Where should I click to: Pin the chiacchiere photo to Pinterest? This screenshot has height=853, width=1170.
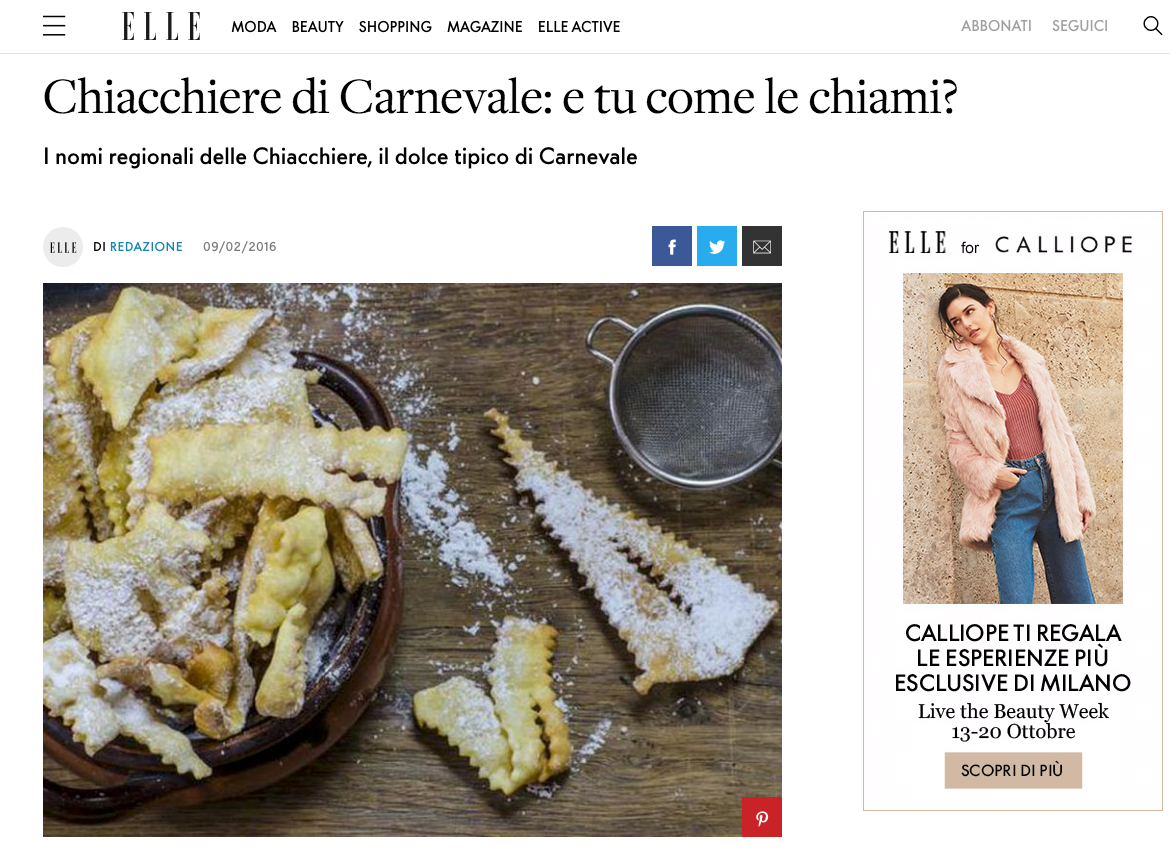[762, 817]
